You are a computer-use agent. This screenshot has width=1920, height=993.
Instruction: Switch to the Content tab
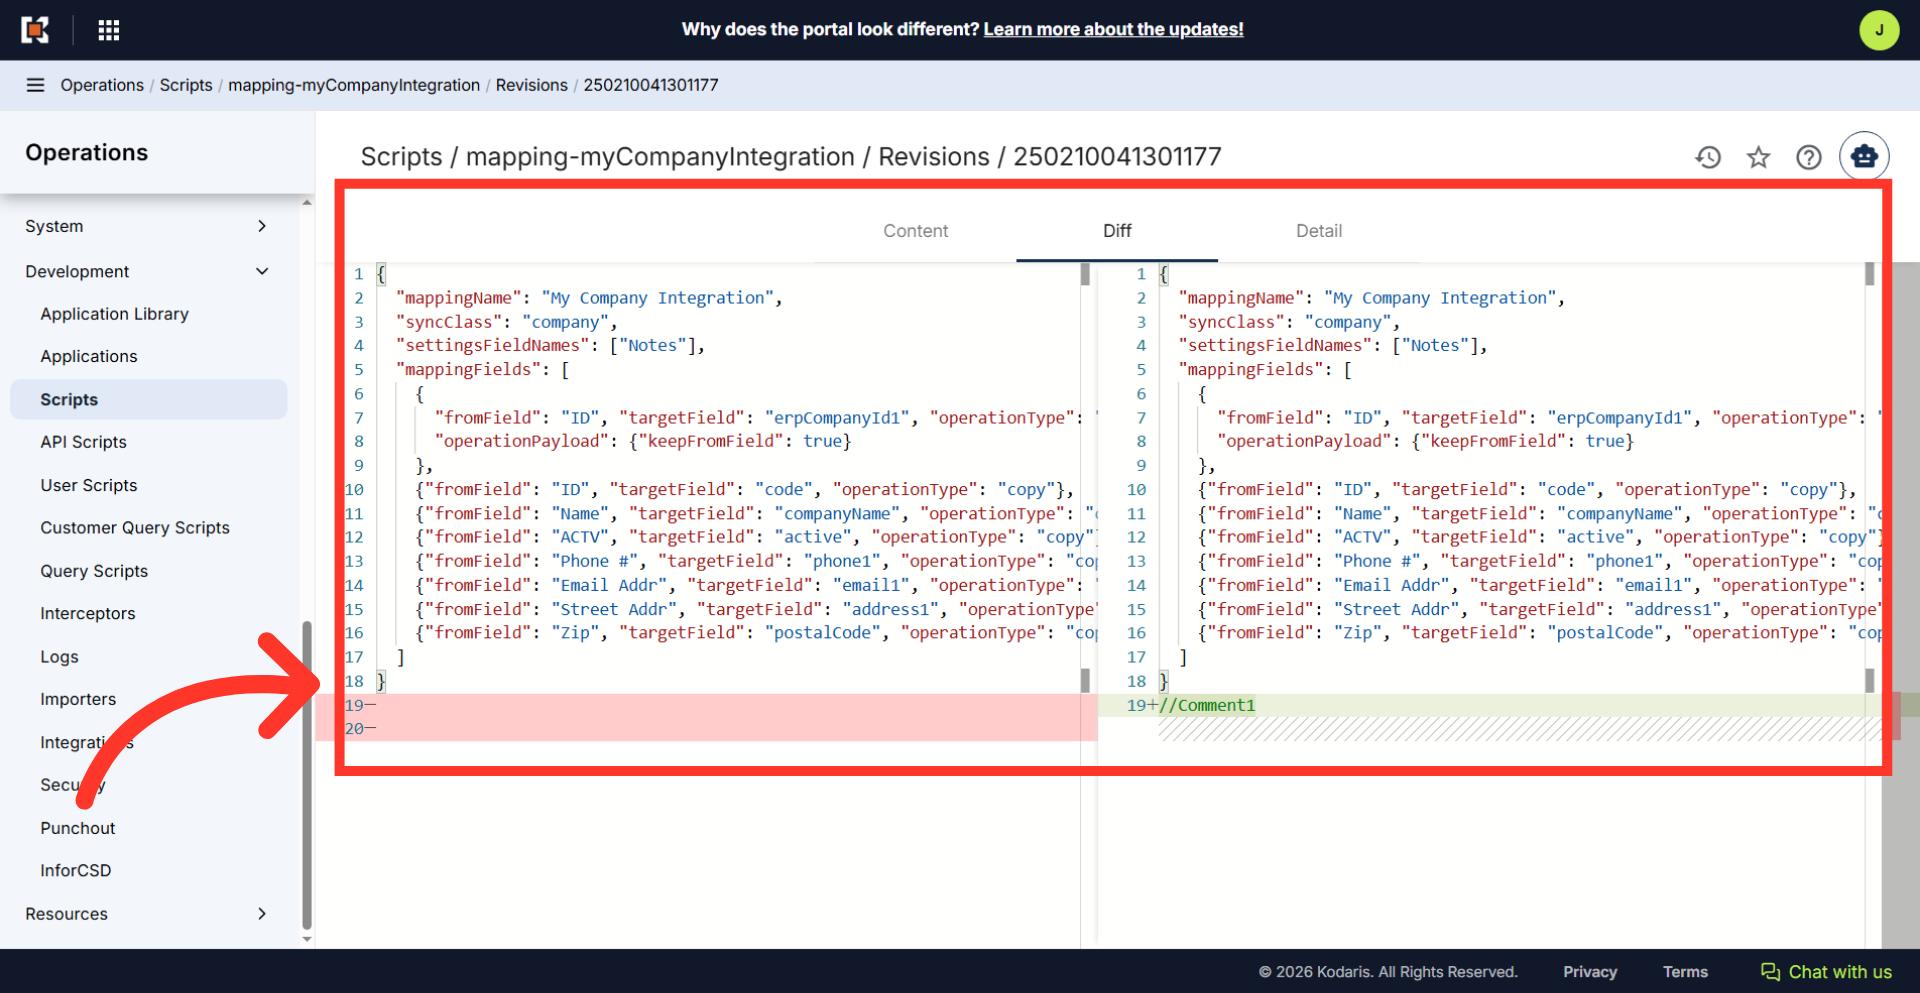point(915,231)
